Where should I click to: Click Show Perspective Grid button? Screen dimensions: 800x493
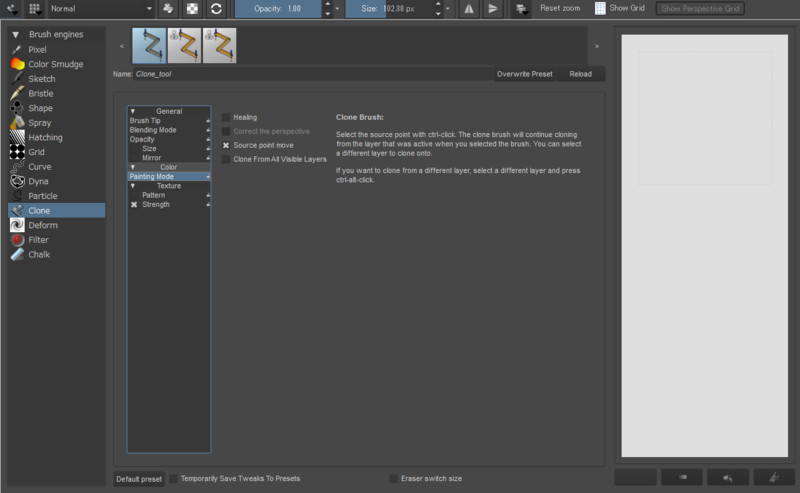tap(700, 9)
